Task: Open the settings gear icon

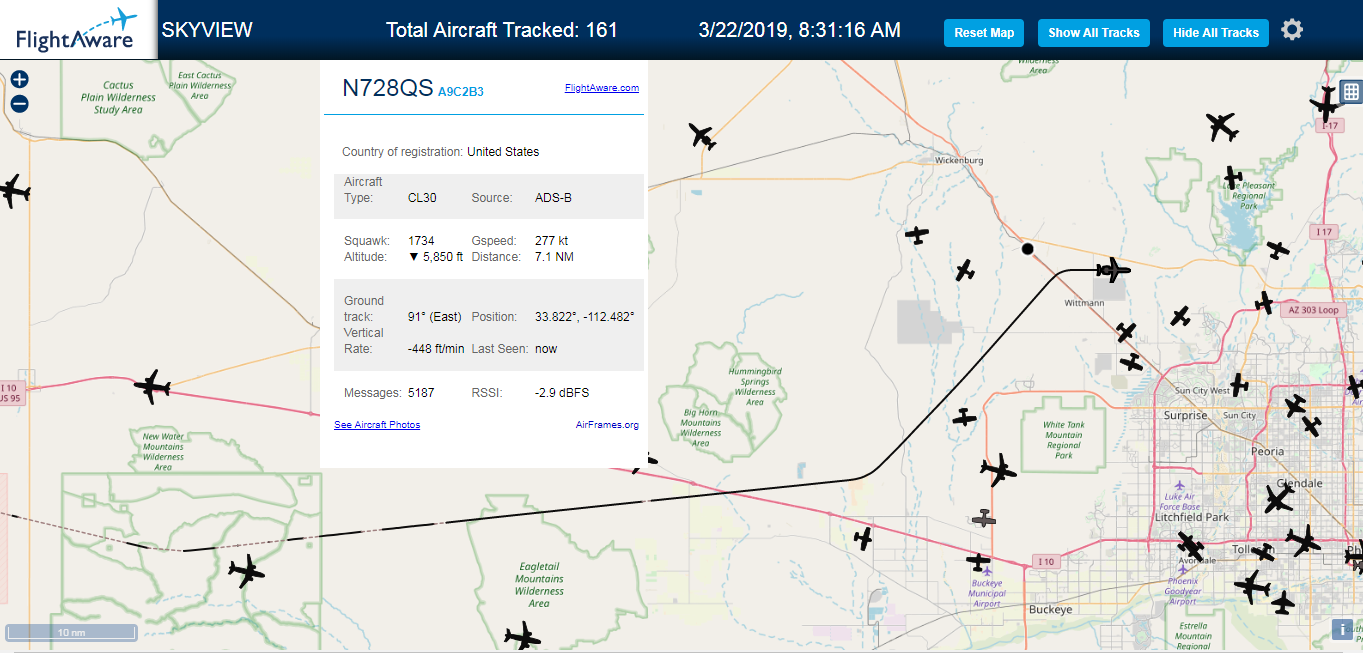Action: pos(1292,30)
